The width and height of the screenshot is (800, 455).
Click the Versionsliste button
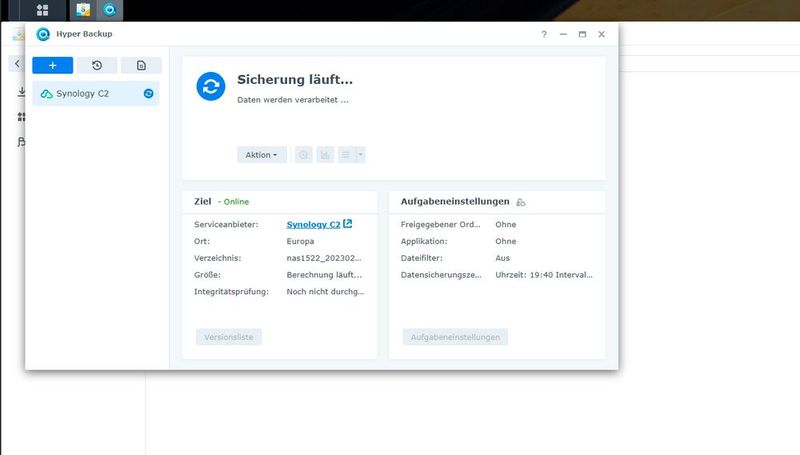point(229,337)
